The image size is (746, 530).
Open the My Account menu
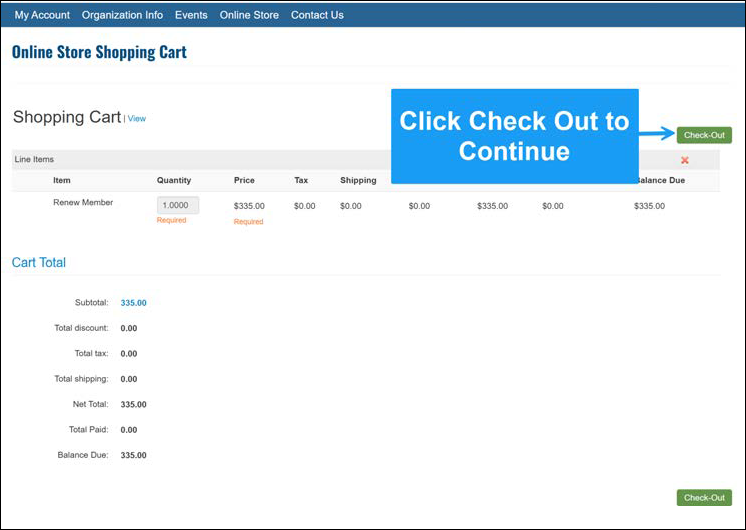click(x=42, y=15)
